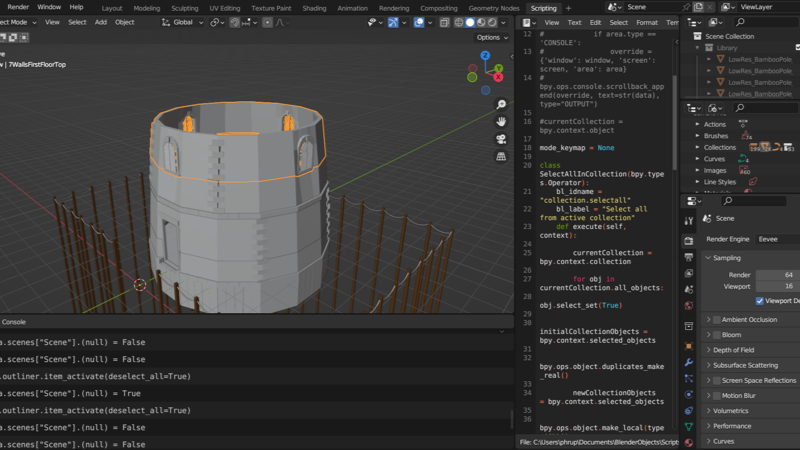This screenshot has height=450, width=800.
Task: Enable the Bloom checkbox
Action: coord(717,335)
